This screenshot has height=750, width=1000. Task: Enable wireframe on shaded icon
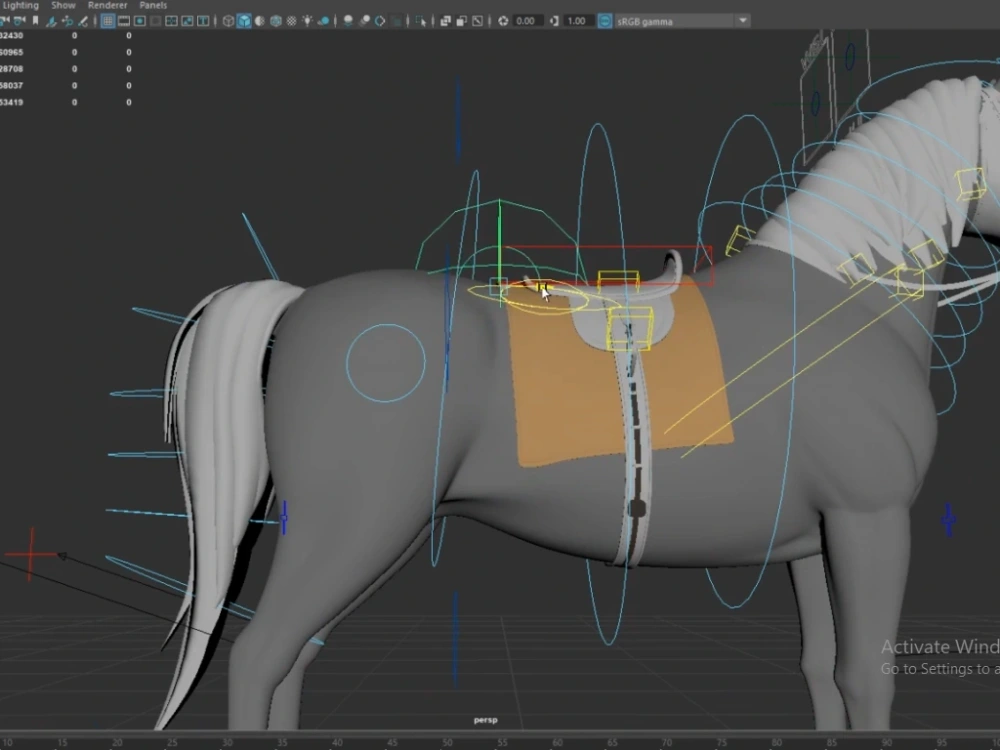pyautogui.click(x=276, y=21)
